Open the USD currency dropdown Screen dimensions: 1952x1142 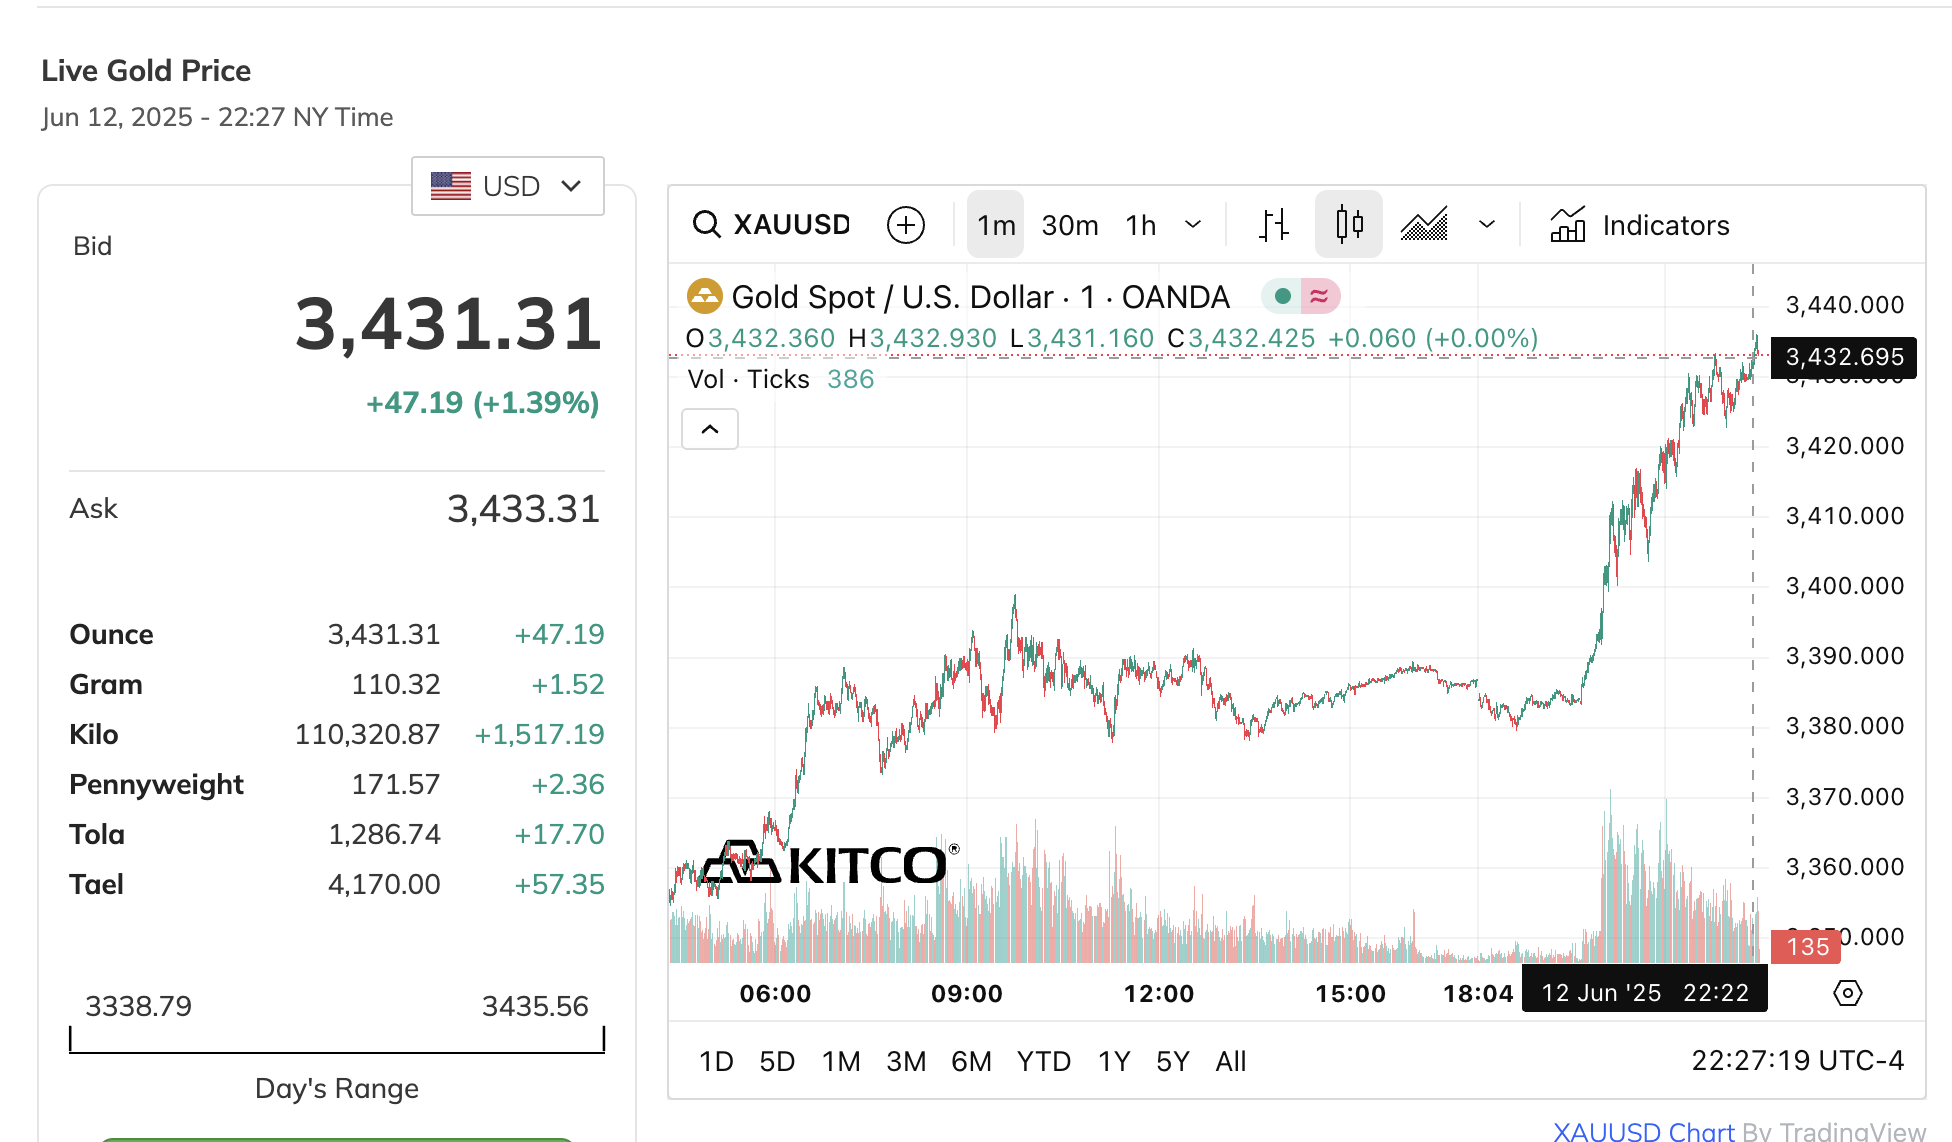(x=508, y=186)
